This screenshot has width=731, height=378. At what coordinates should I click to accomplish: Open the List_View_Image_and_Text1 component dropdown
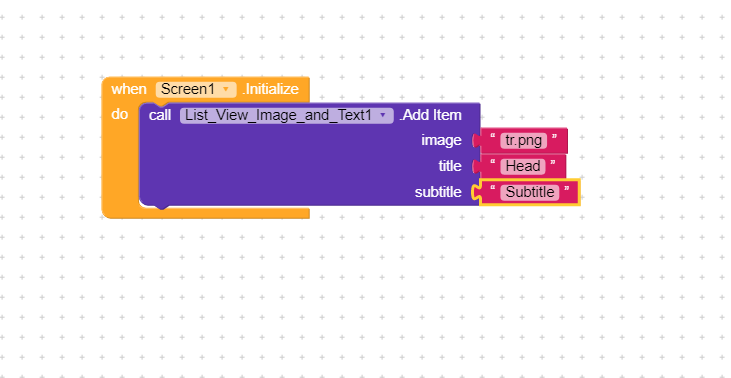[287, 115]
